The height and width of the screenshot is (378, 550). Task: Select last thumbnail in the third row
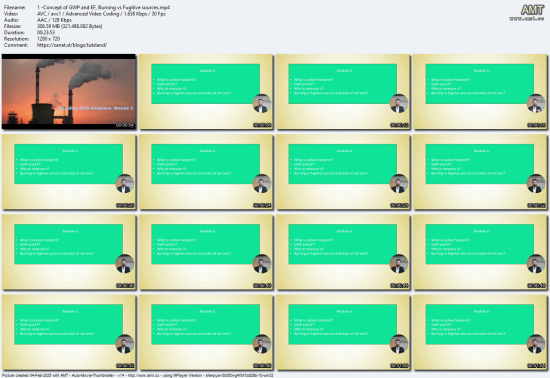coord(480,252)
